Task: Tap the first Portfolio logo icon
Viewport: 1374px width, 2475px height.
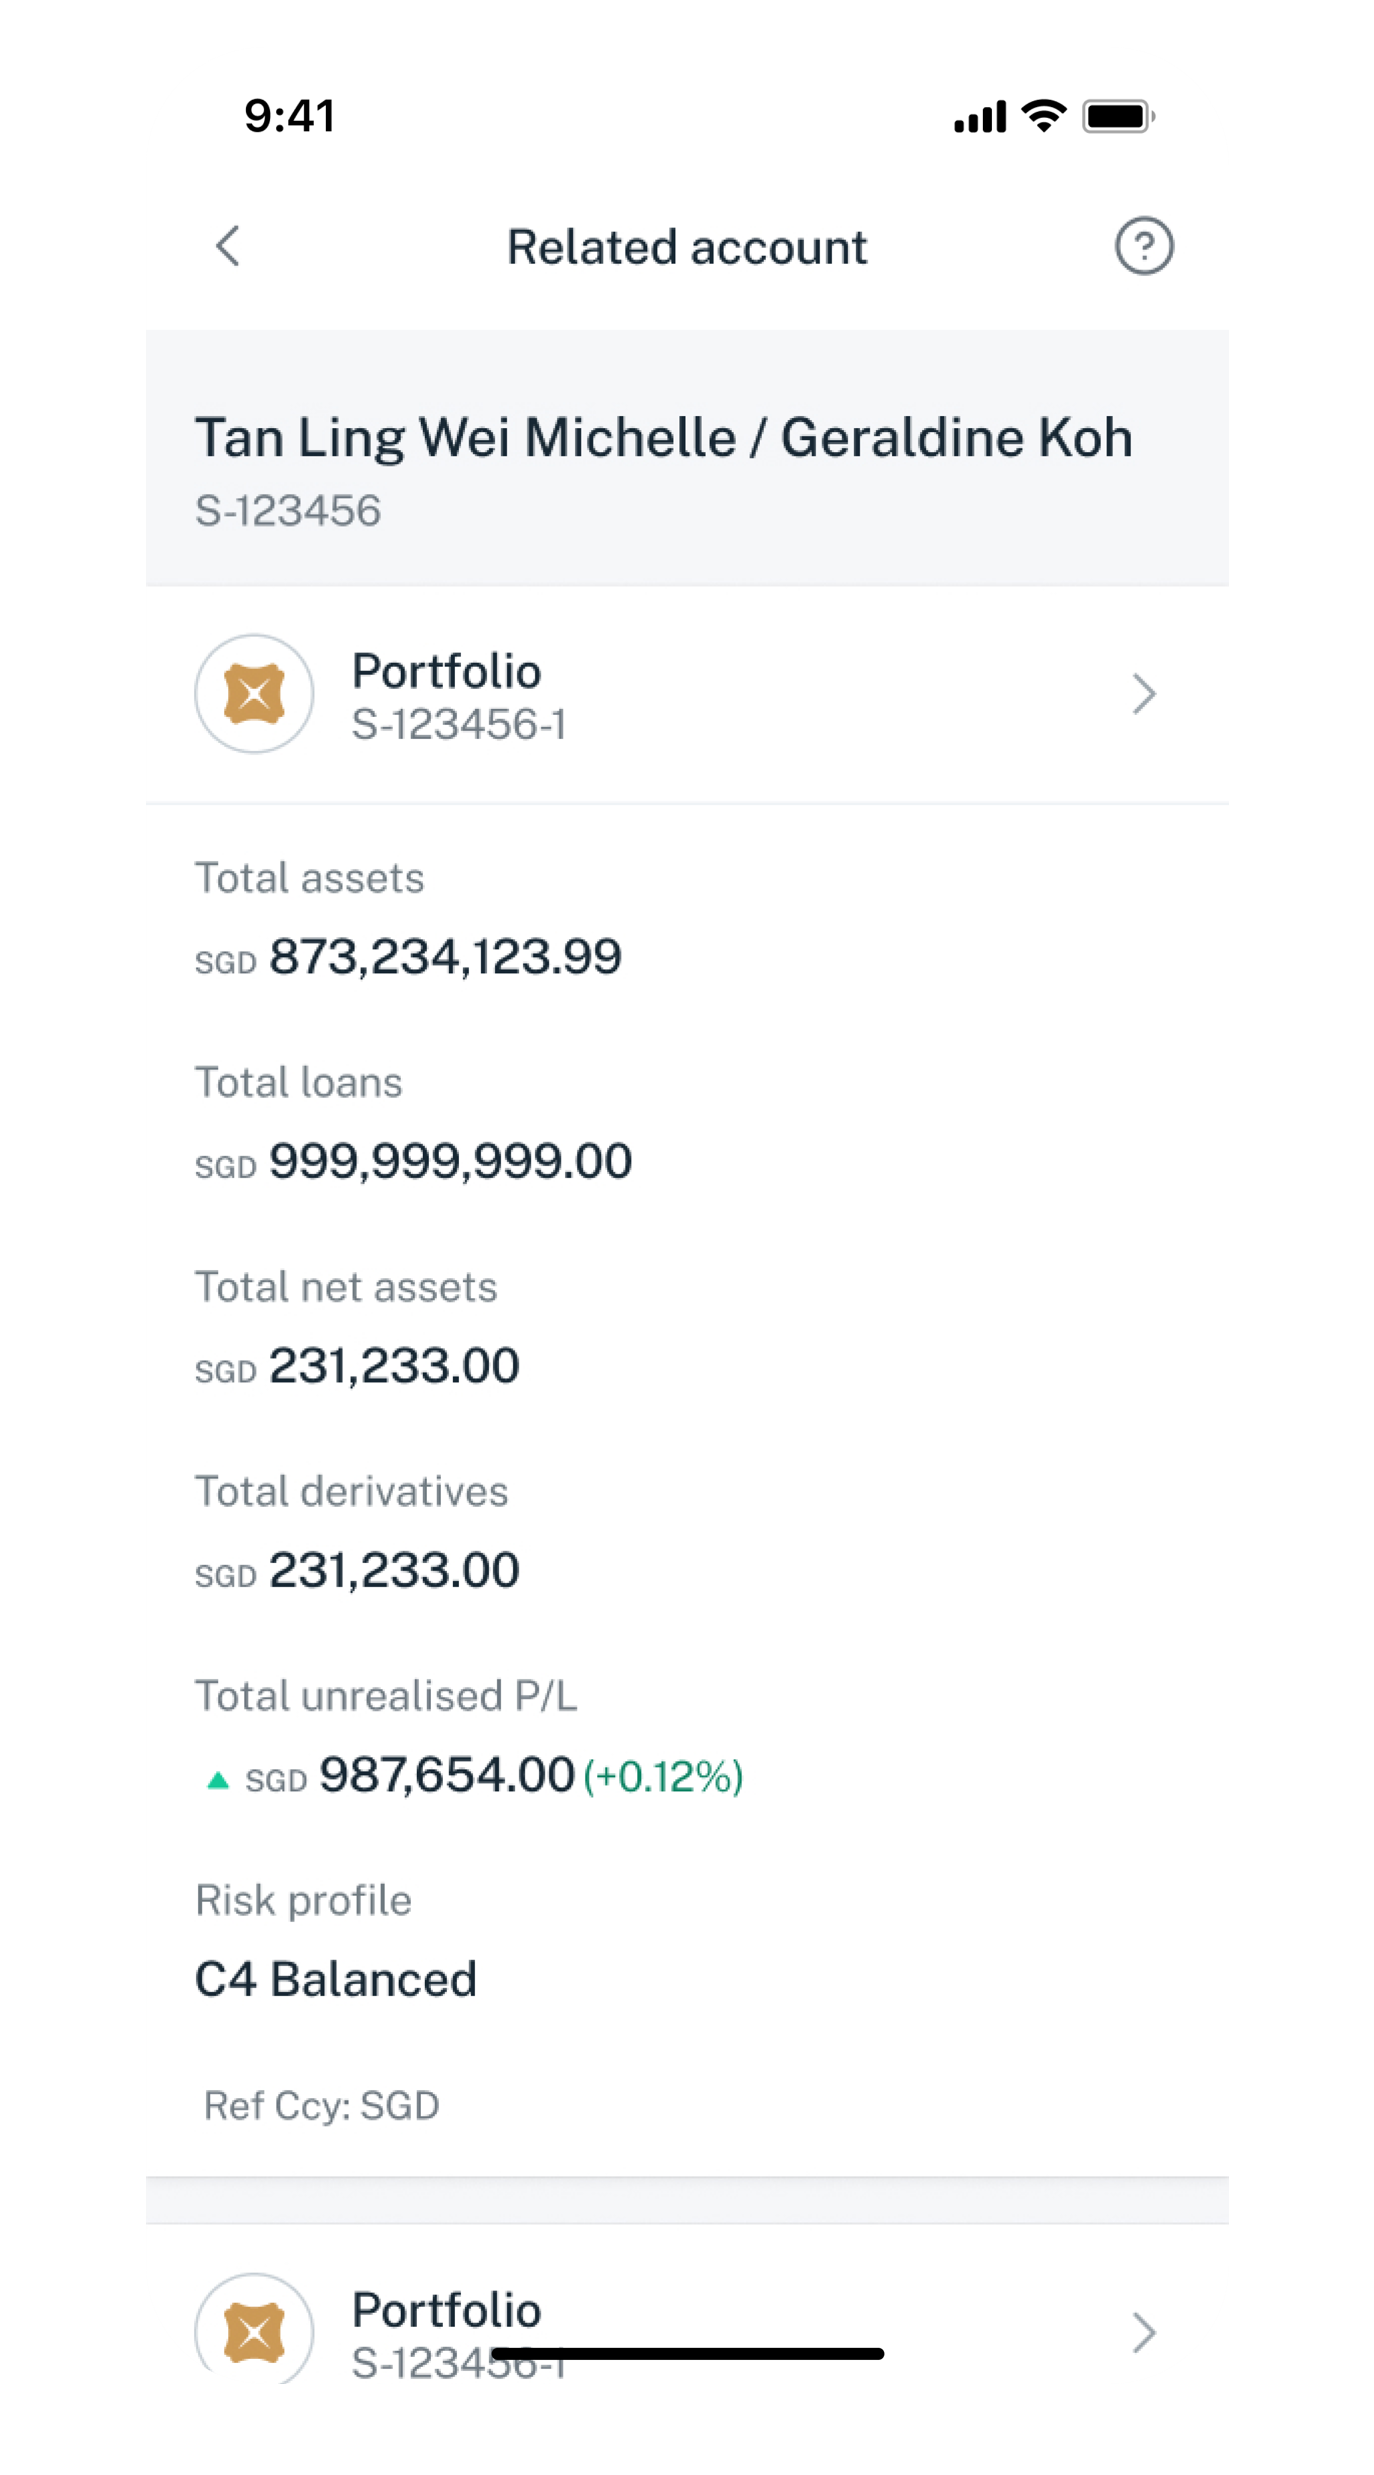Action: [x=254, y=694]
